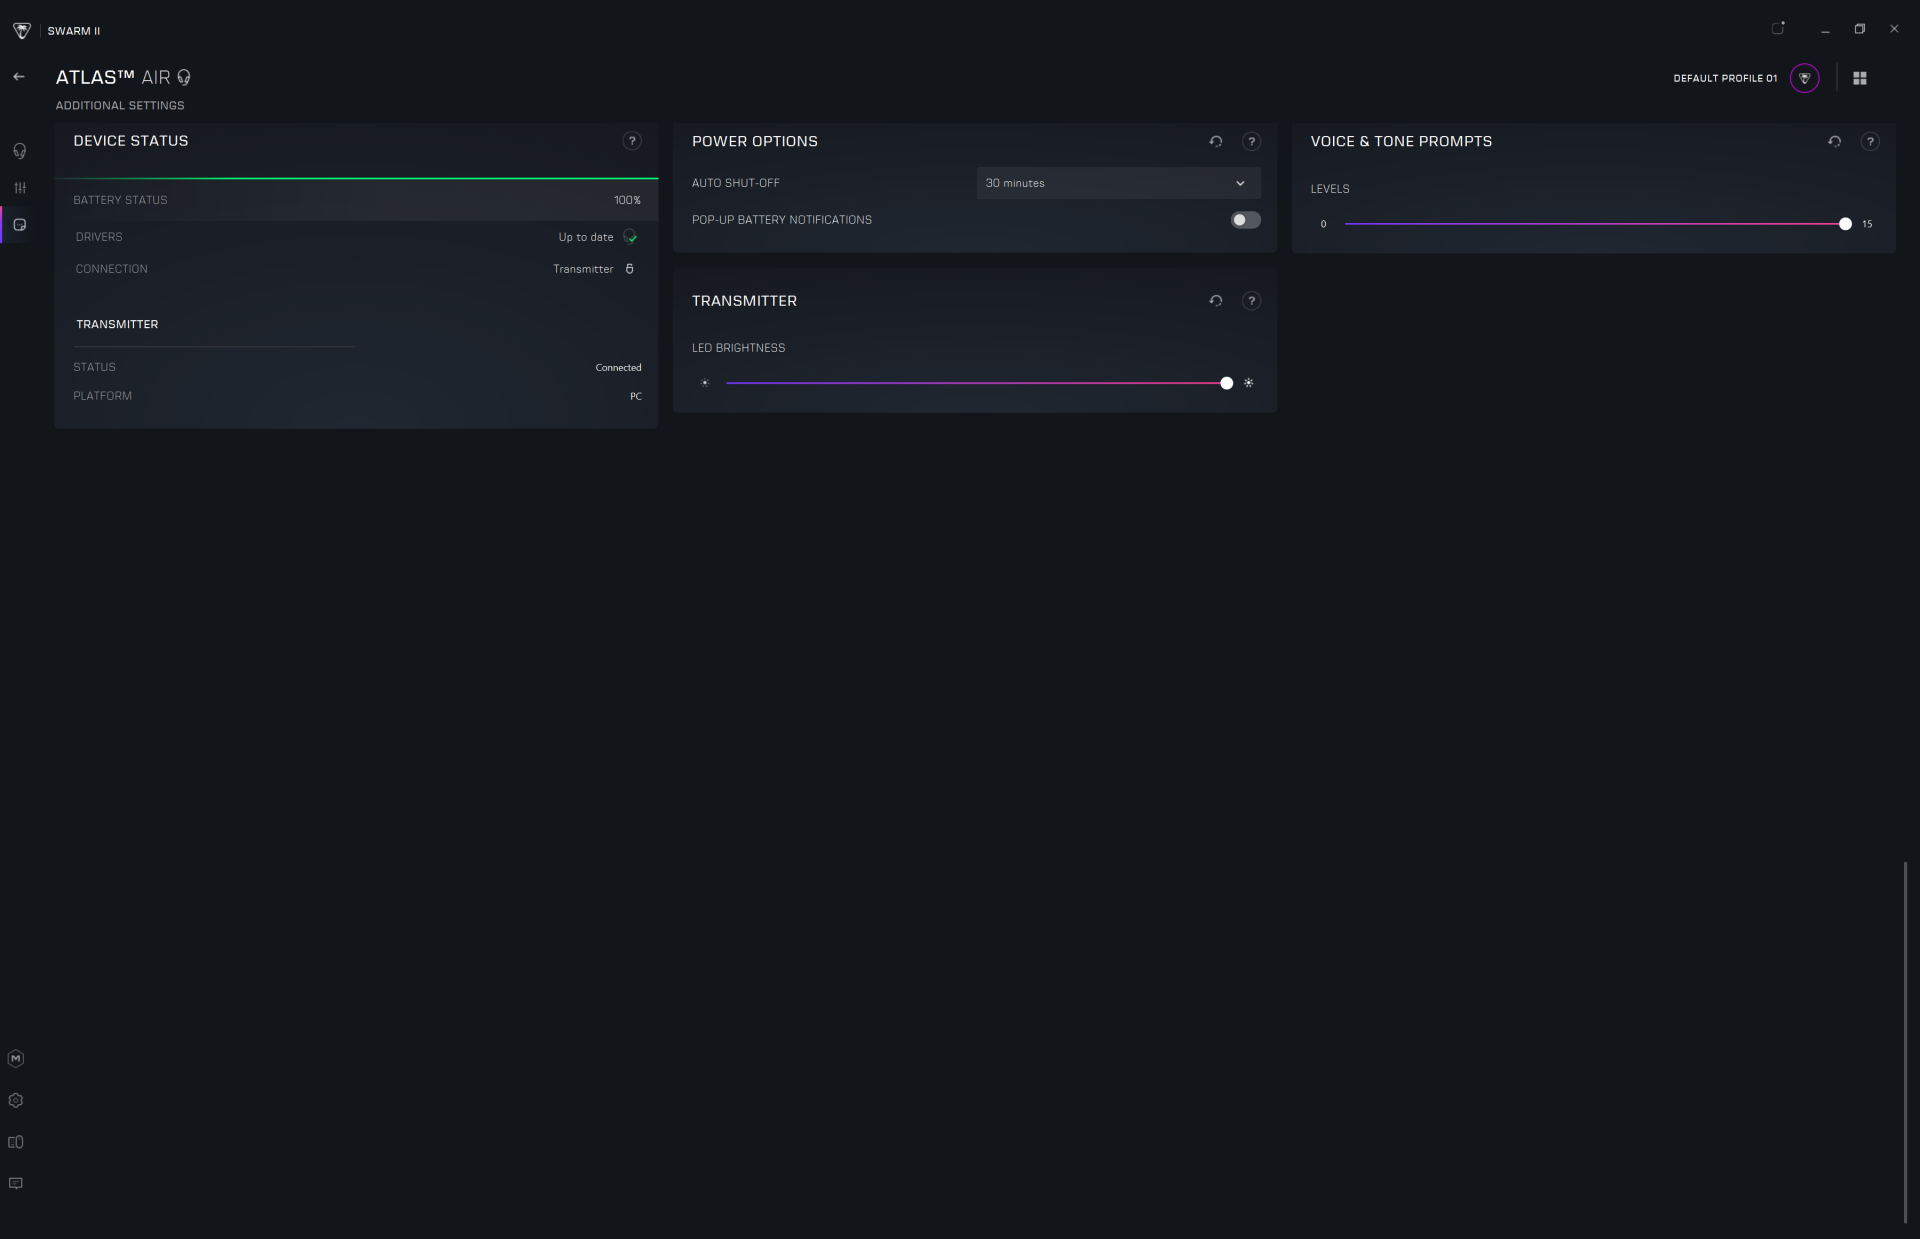Image resolution: width=1920 pixels, height=1239 pixels.
Task: Minimize the Swarm II window
Action: coord(1825,30)
